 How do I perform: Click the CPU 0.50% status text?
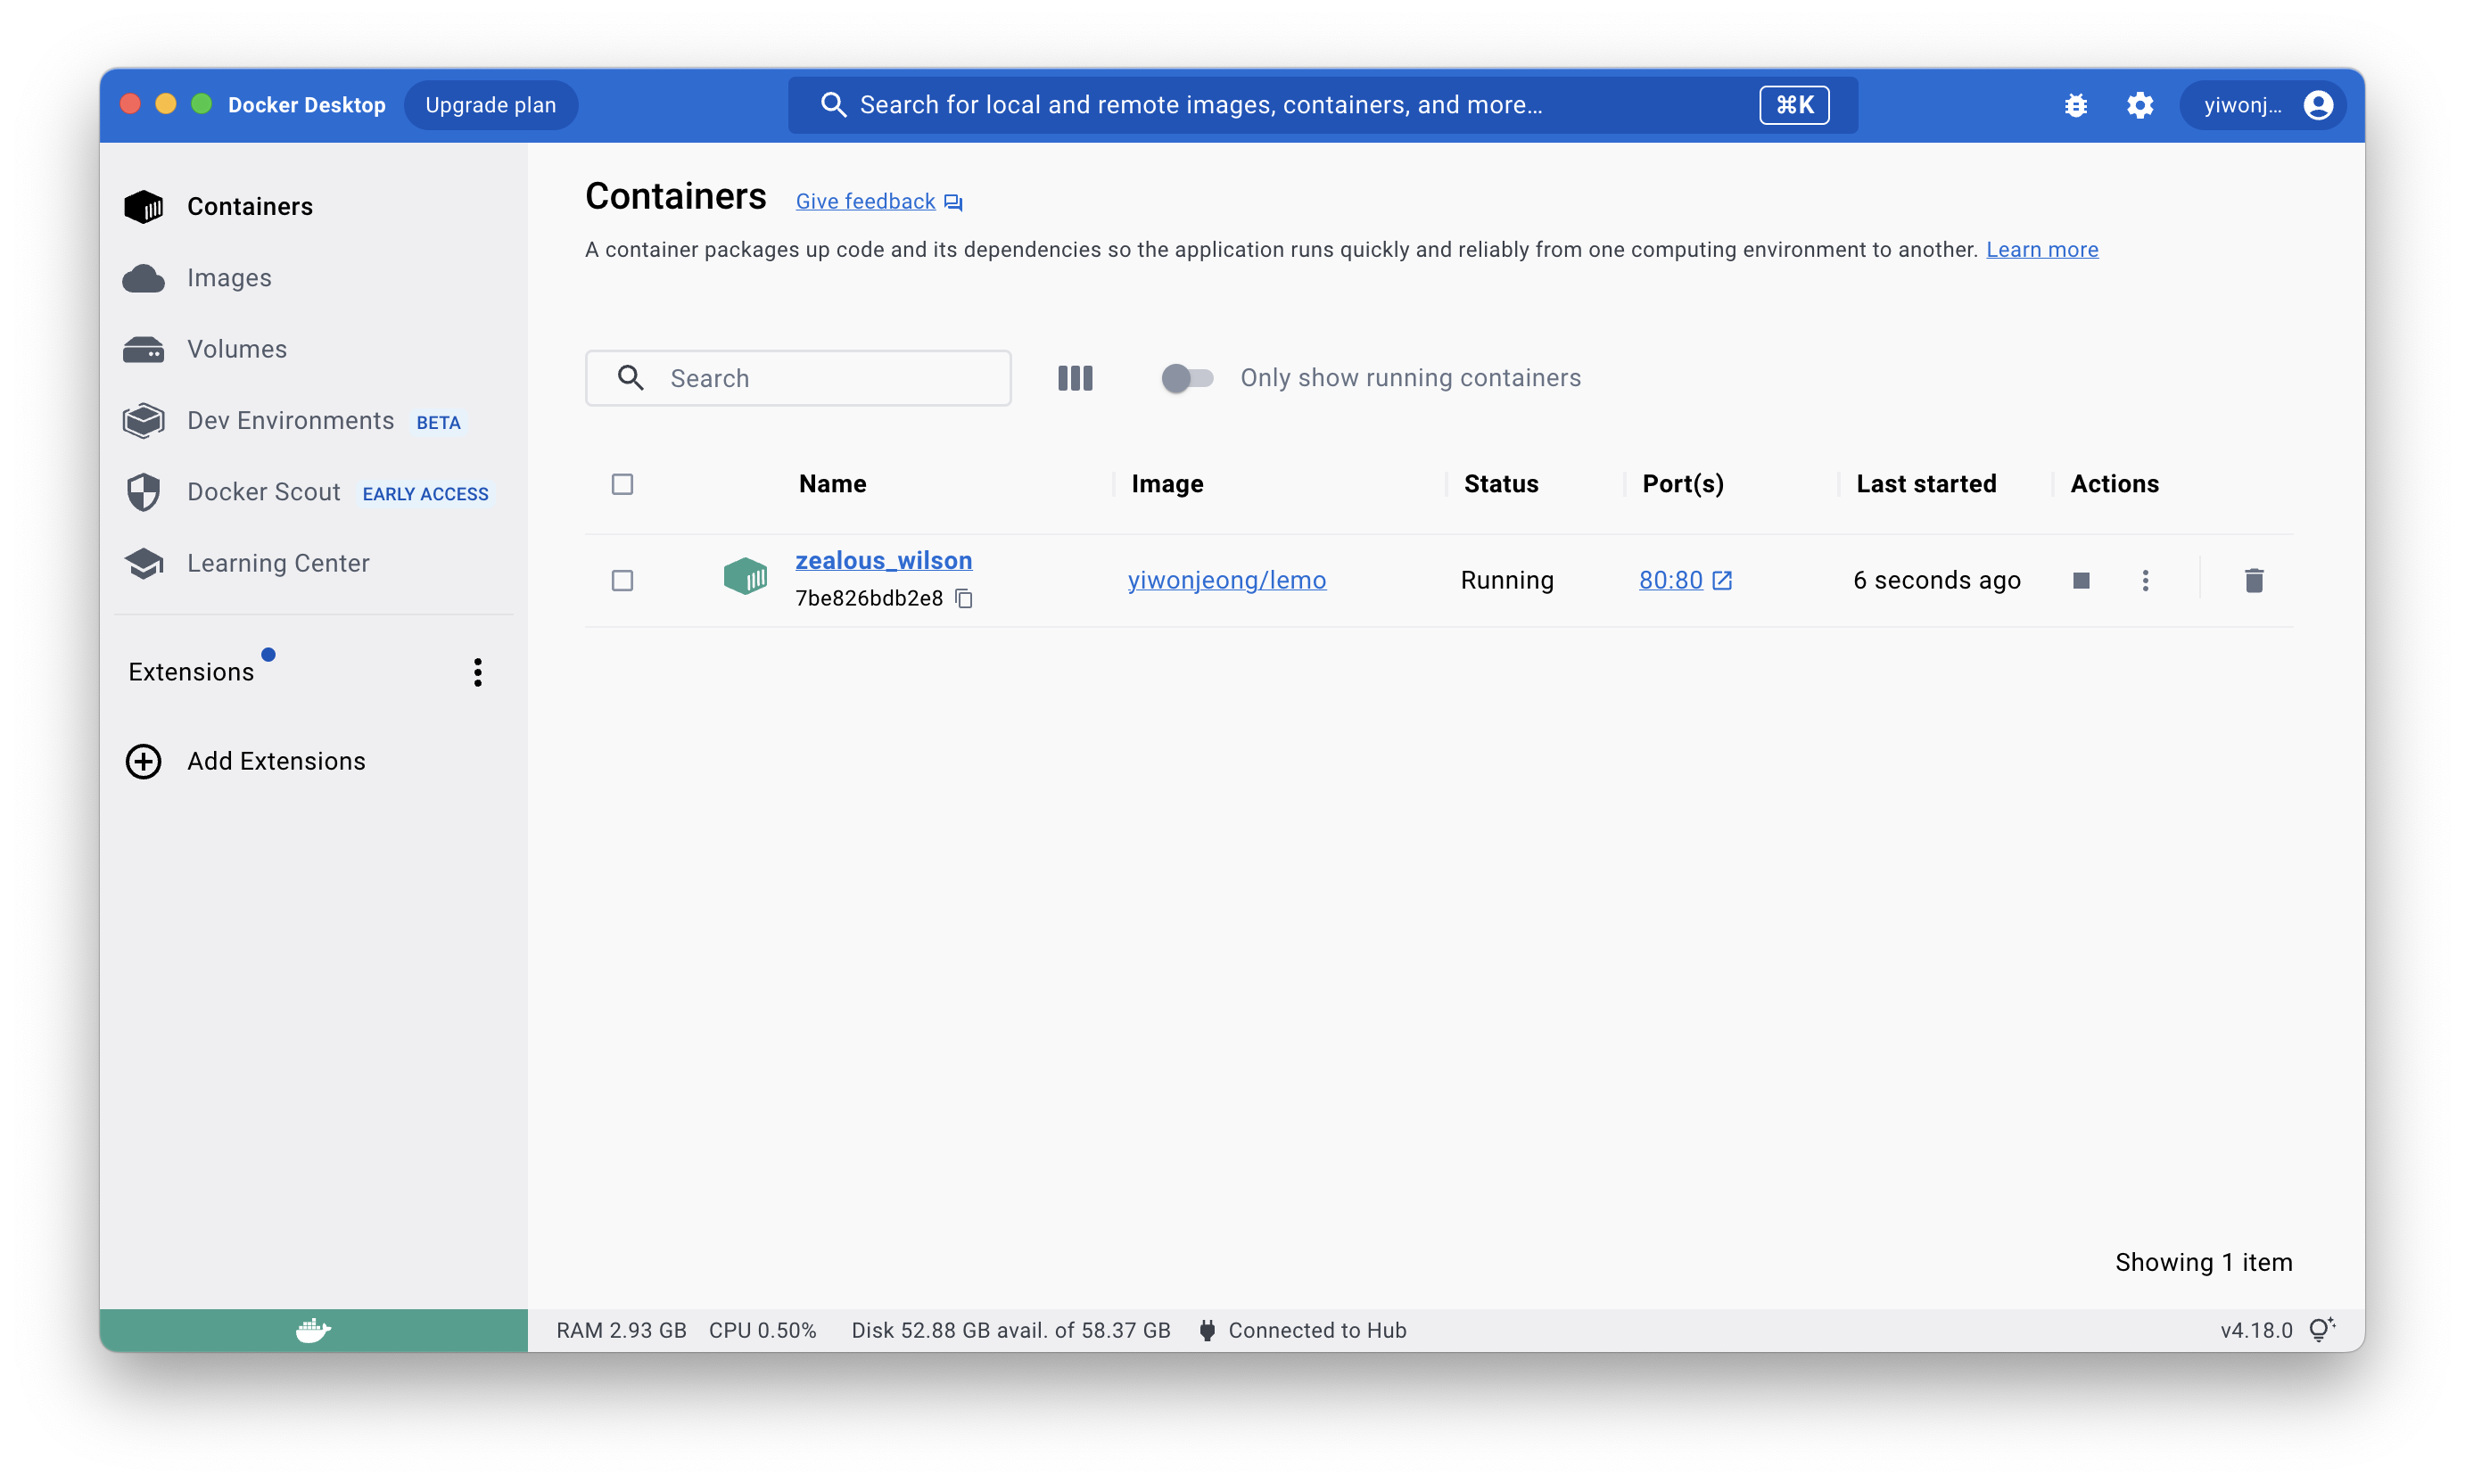click(x=762, y=1330)
